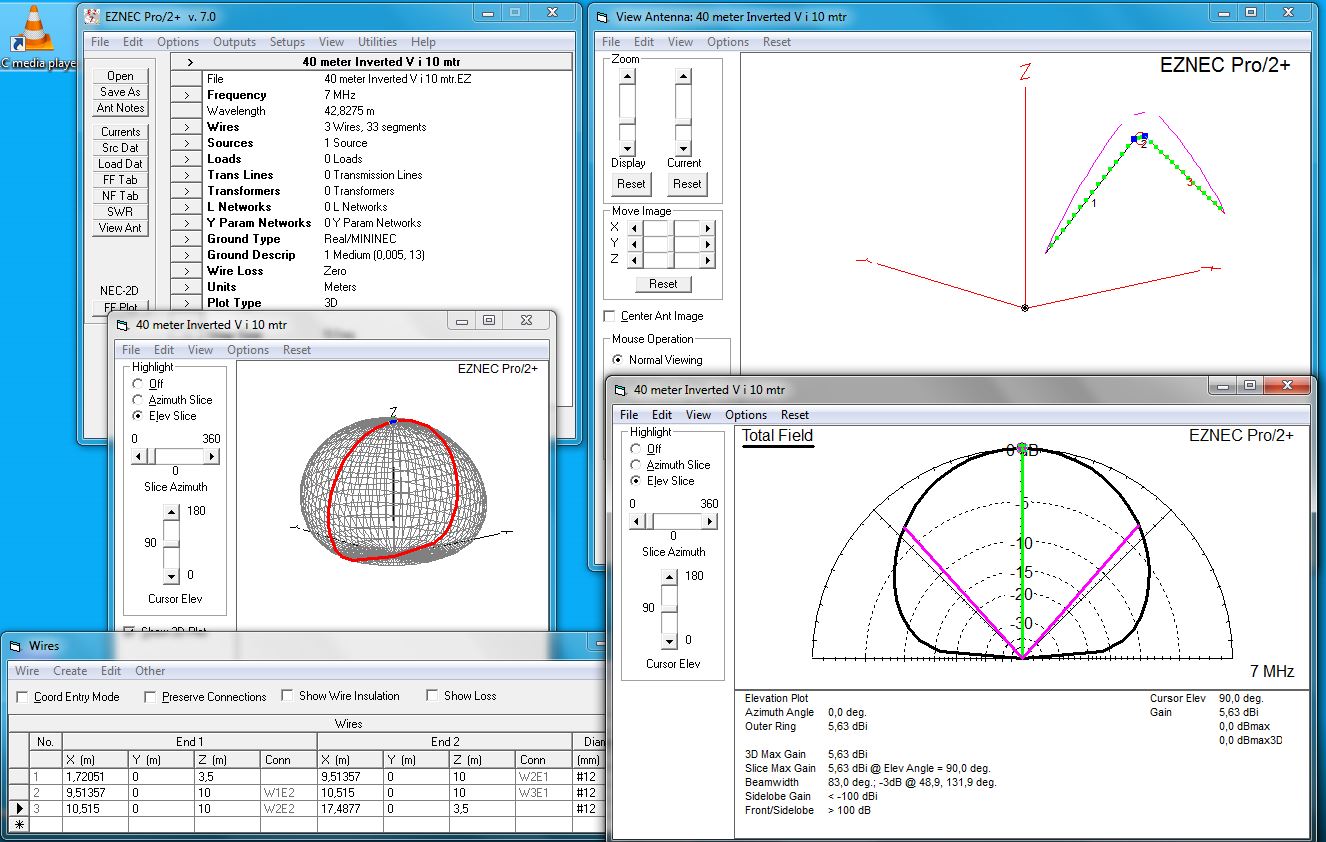Click the X move image right arrow
Image resolution: width=1326 pixels, height=842 pixels.
[708, 228]
